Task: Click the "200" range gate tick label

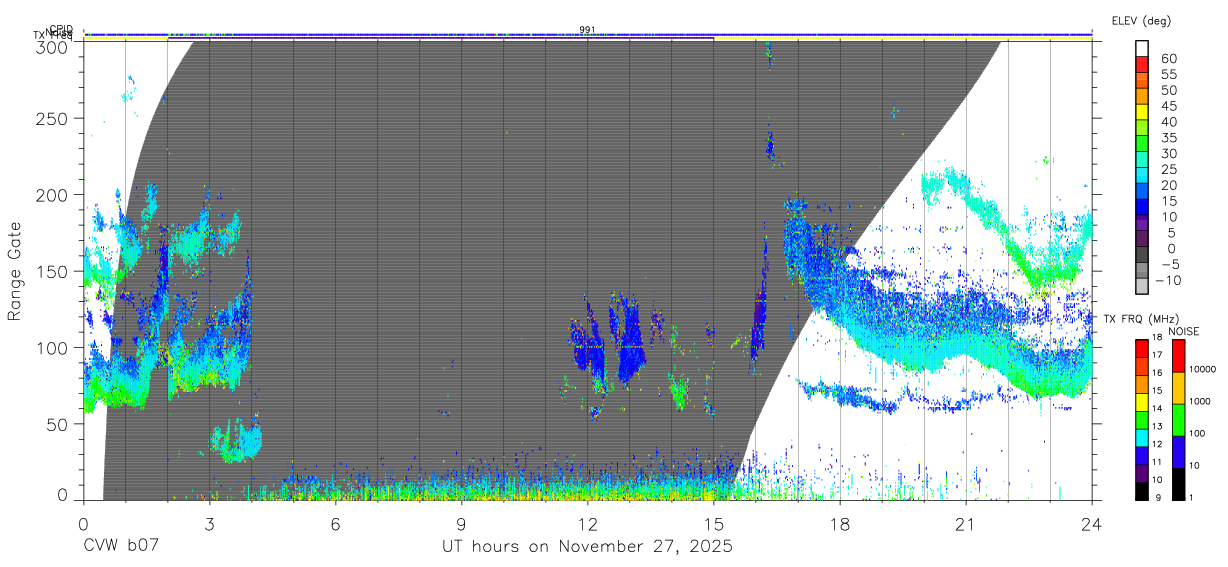Action: [x=51, y=195]
